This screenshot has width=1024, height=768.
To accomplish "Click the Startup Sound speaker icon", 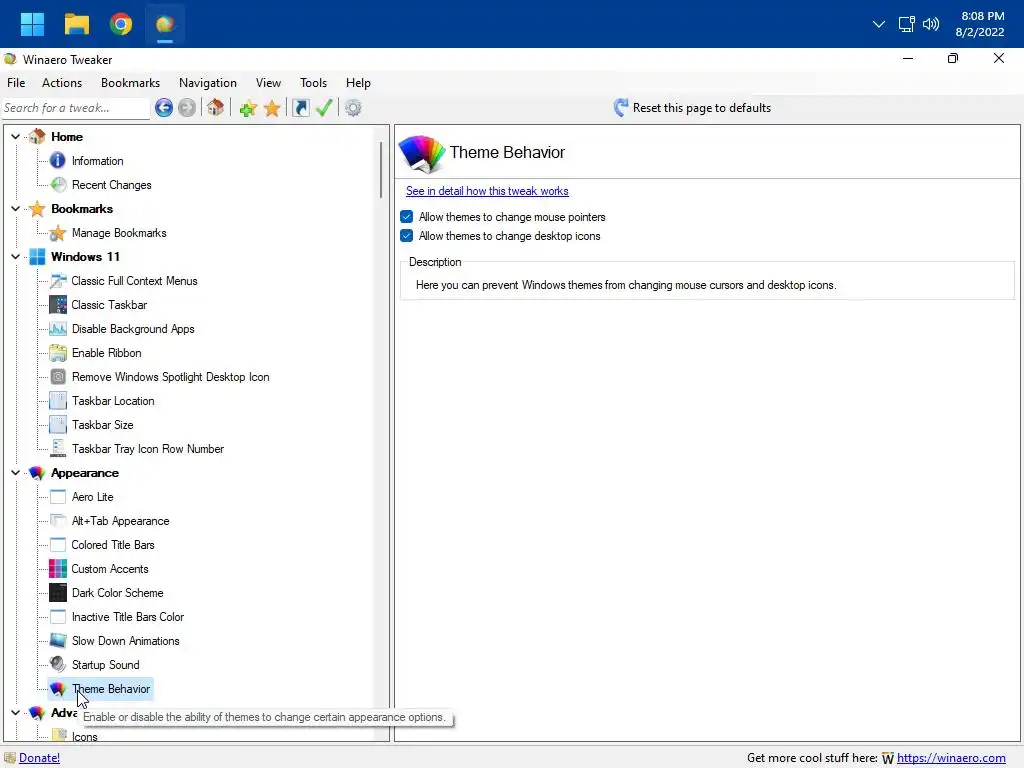I will [x=57, y=665].
